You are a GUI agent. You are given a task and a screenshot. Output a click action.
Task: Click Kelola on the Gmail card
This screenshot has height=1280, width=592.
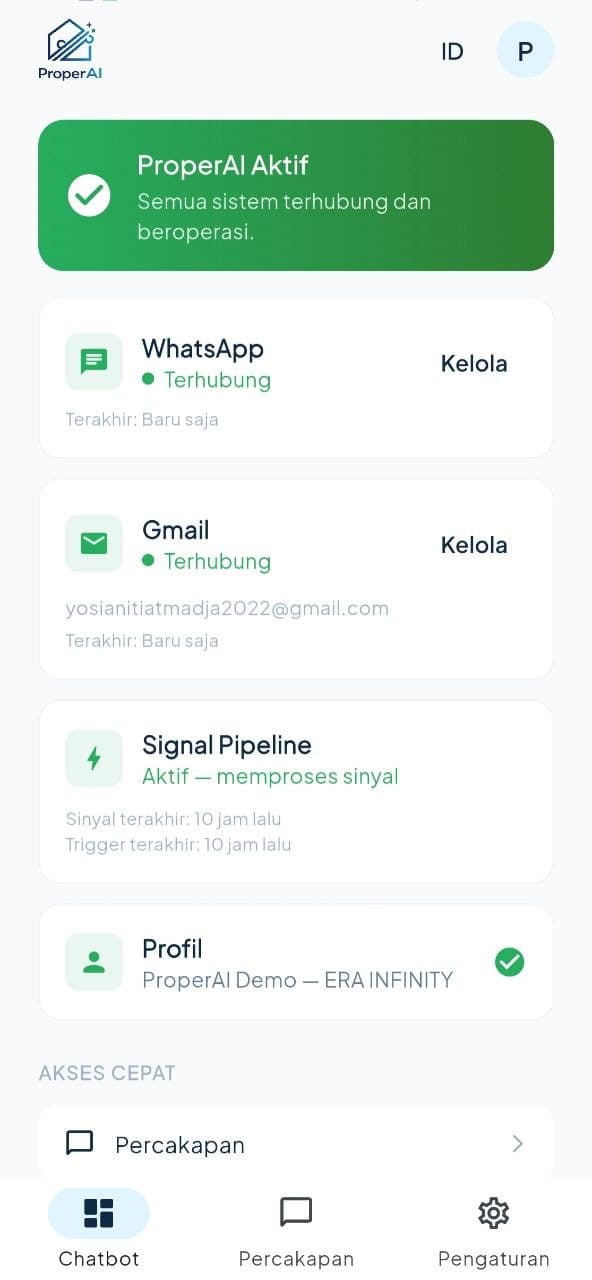[474, 545]
